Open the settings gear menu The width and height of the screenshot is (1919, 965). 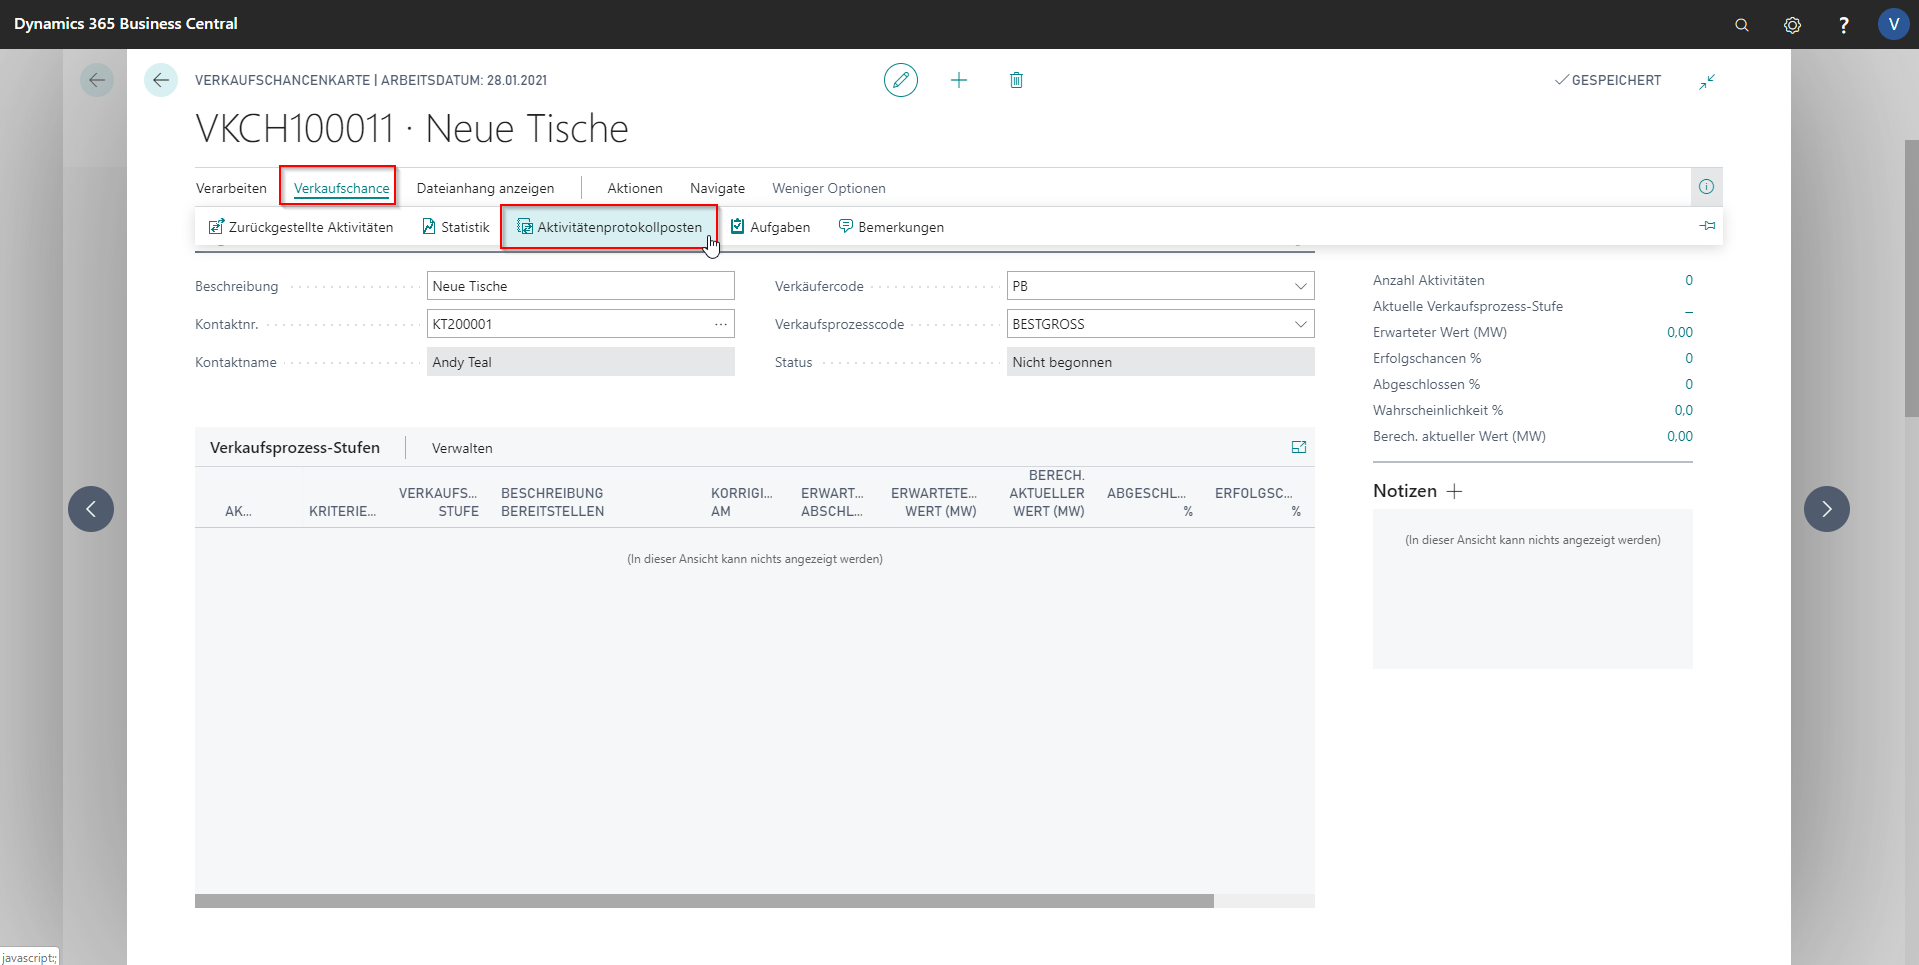tap(1792, 25)
